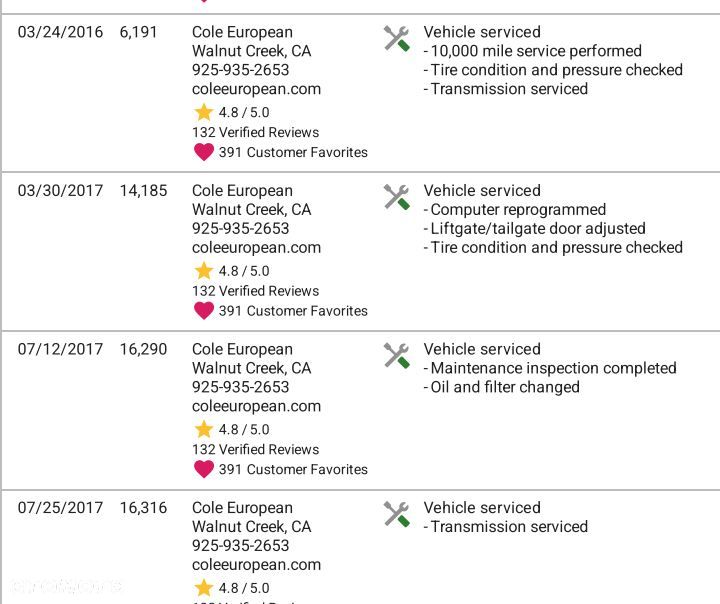This screenshot has height=604, width=720.
Task: Click the 14,185 mileage reading
Action: coord(143,191)
